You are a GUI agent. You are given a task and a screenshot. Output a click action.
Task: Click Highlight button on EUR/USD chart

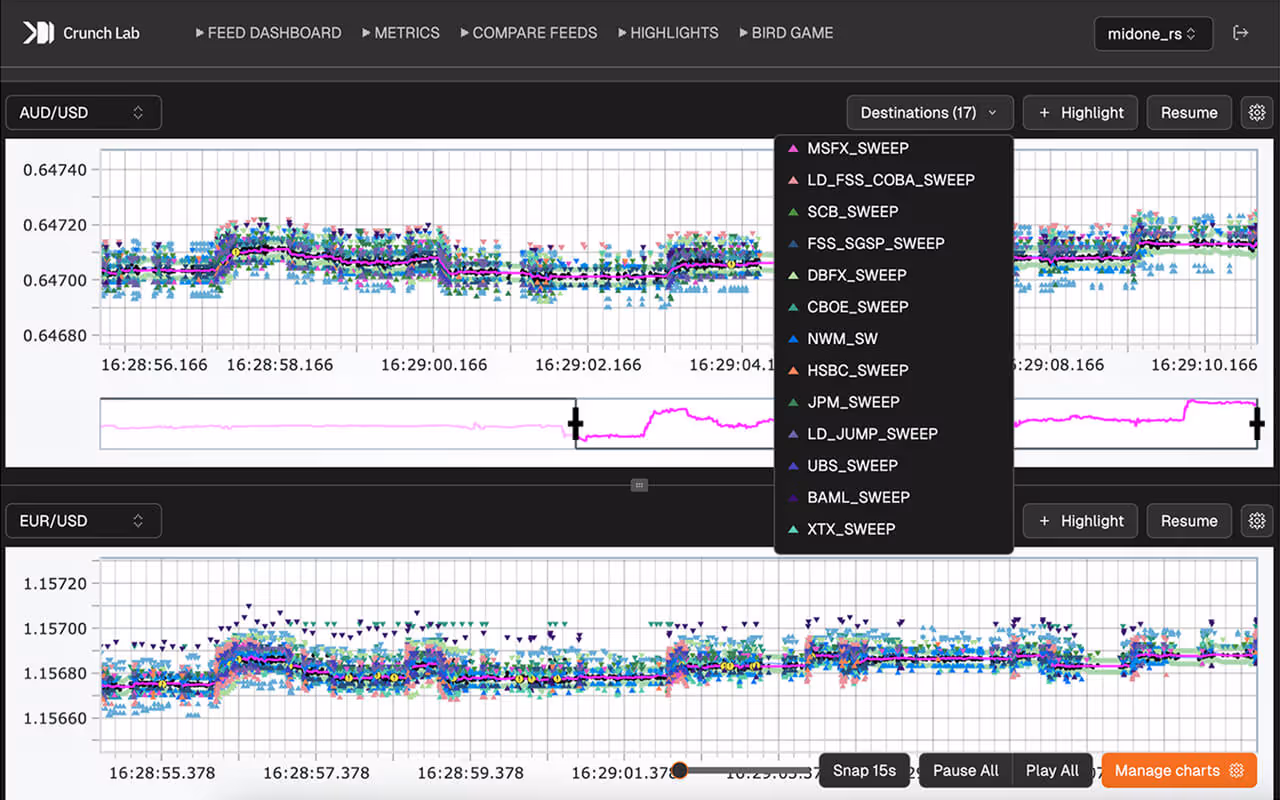point(1081,521)
